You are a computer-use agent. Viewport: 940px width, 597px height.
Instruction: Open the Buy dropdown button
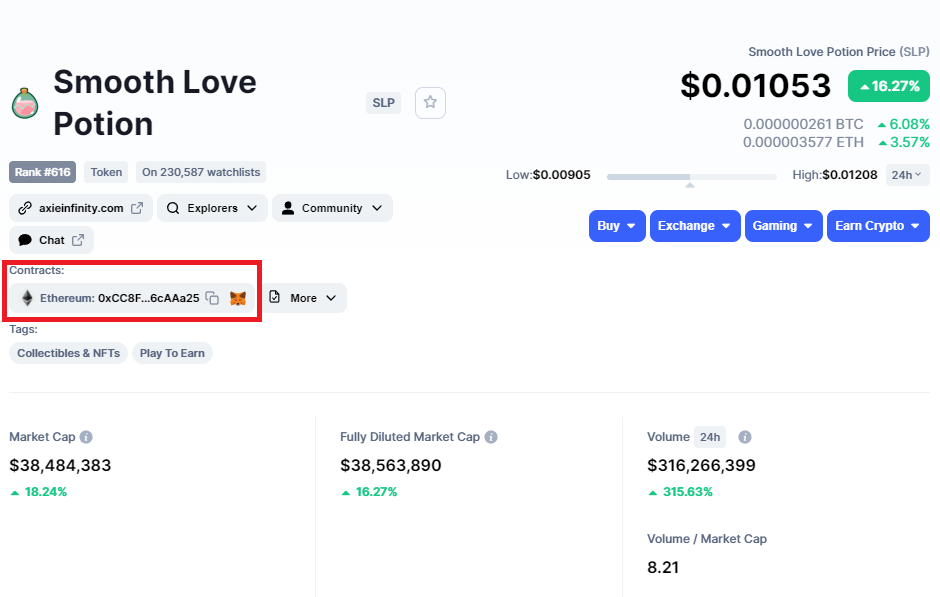(617, 226)
